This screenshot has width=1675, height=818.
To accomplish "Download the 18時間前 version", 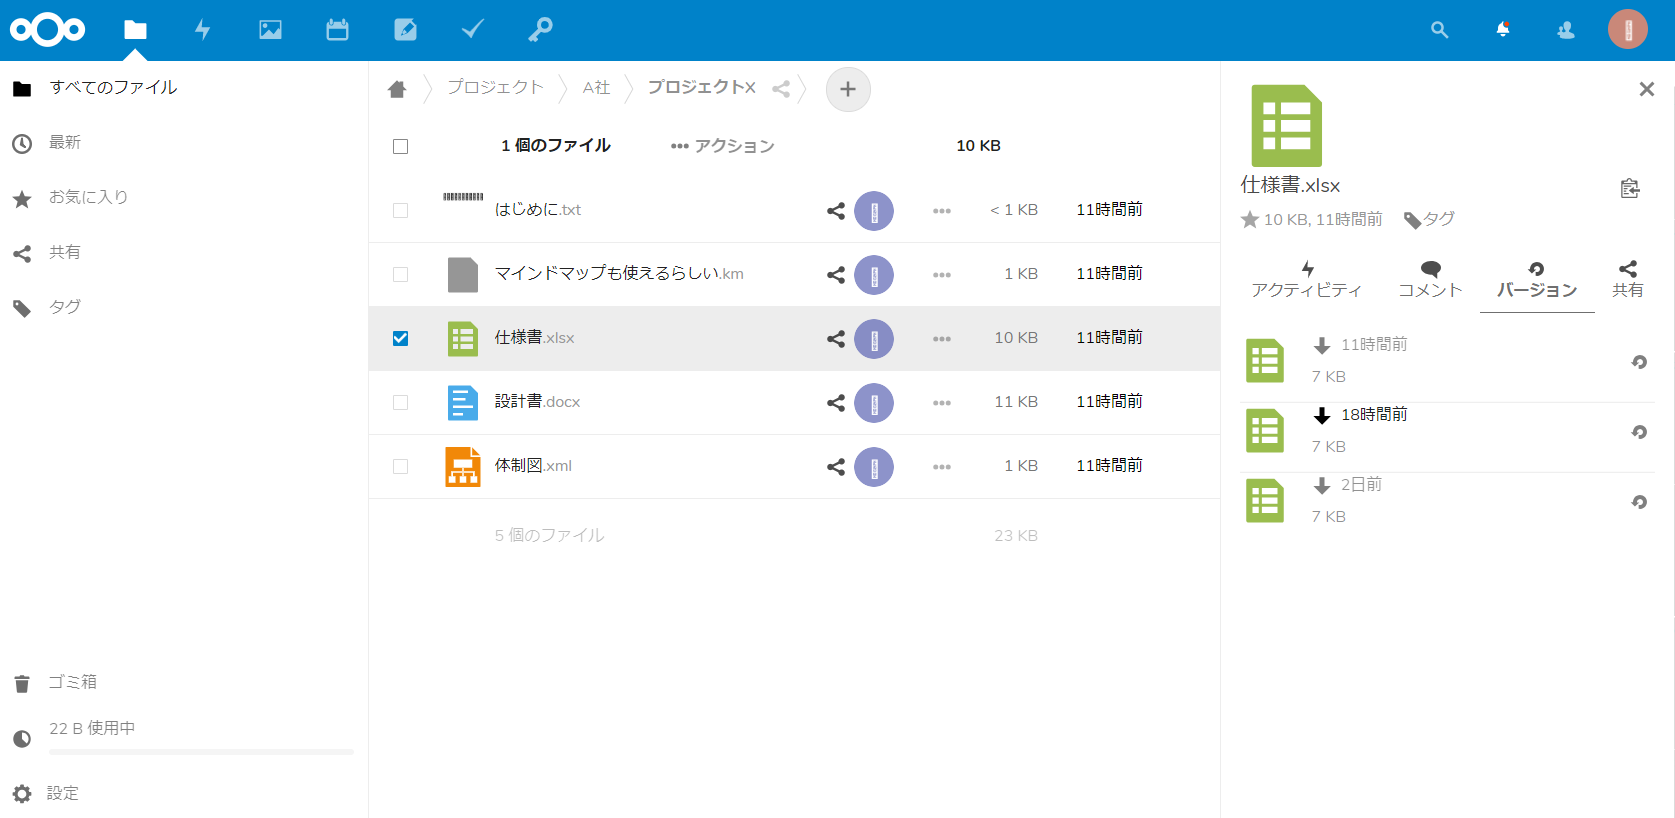I will pyautogui.click(x=1322, y=415).
